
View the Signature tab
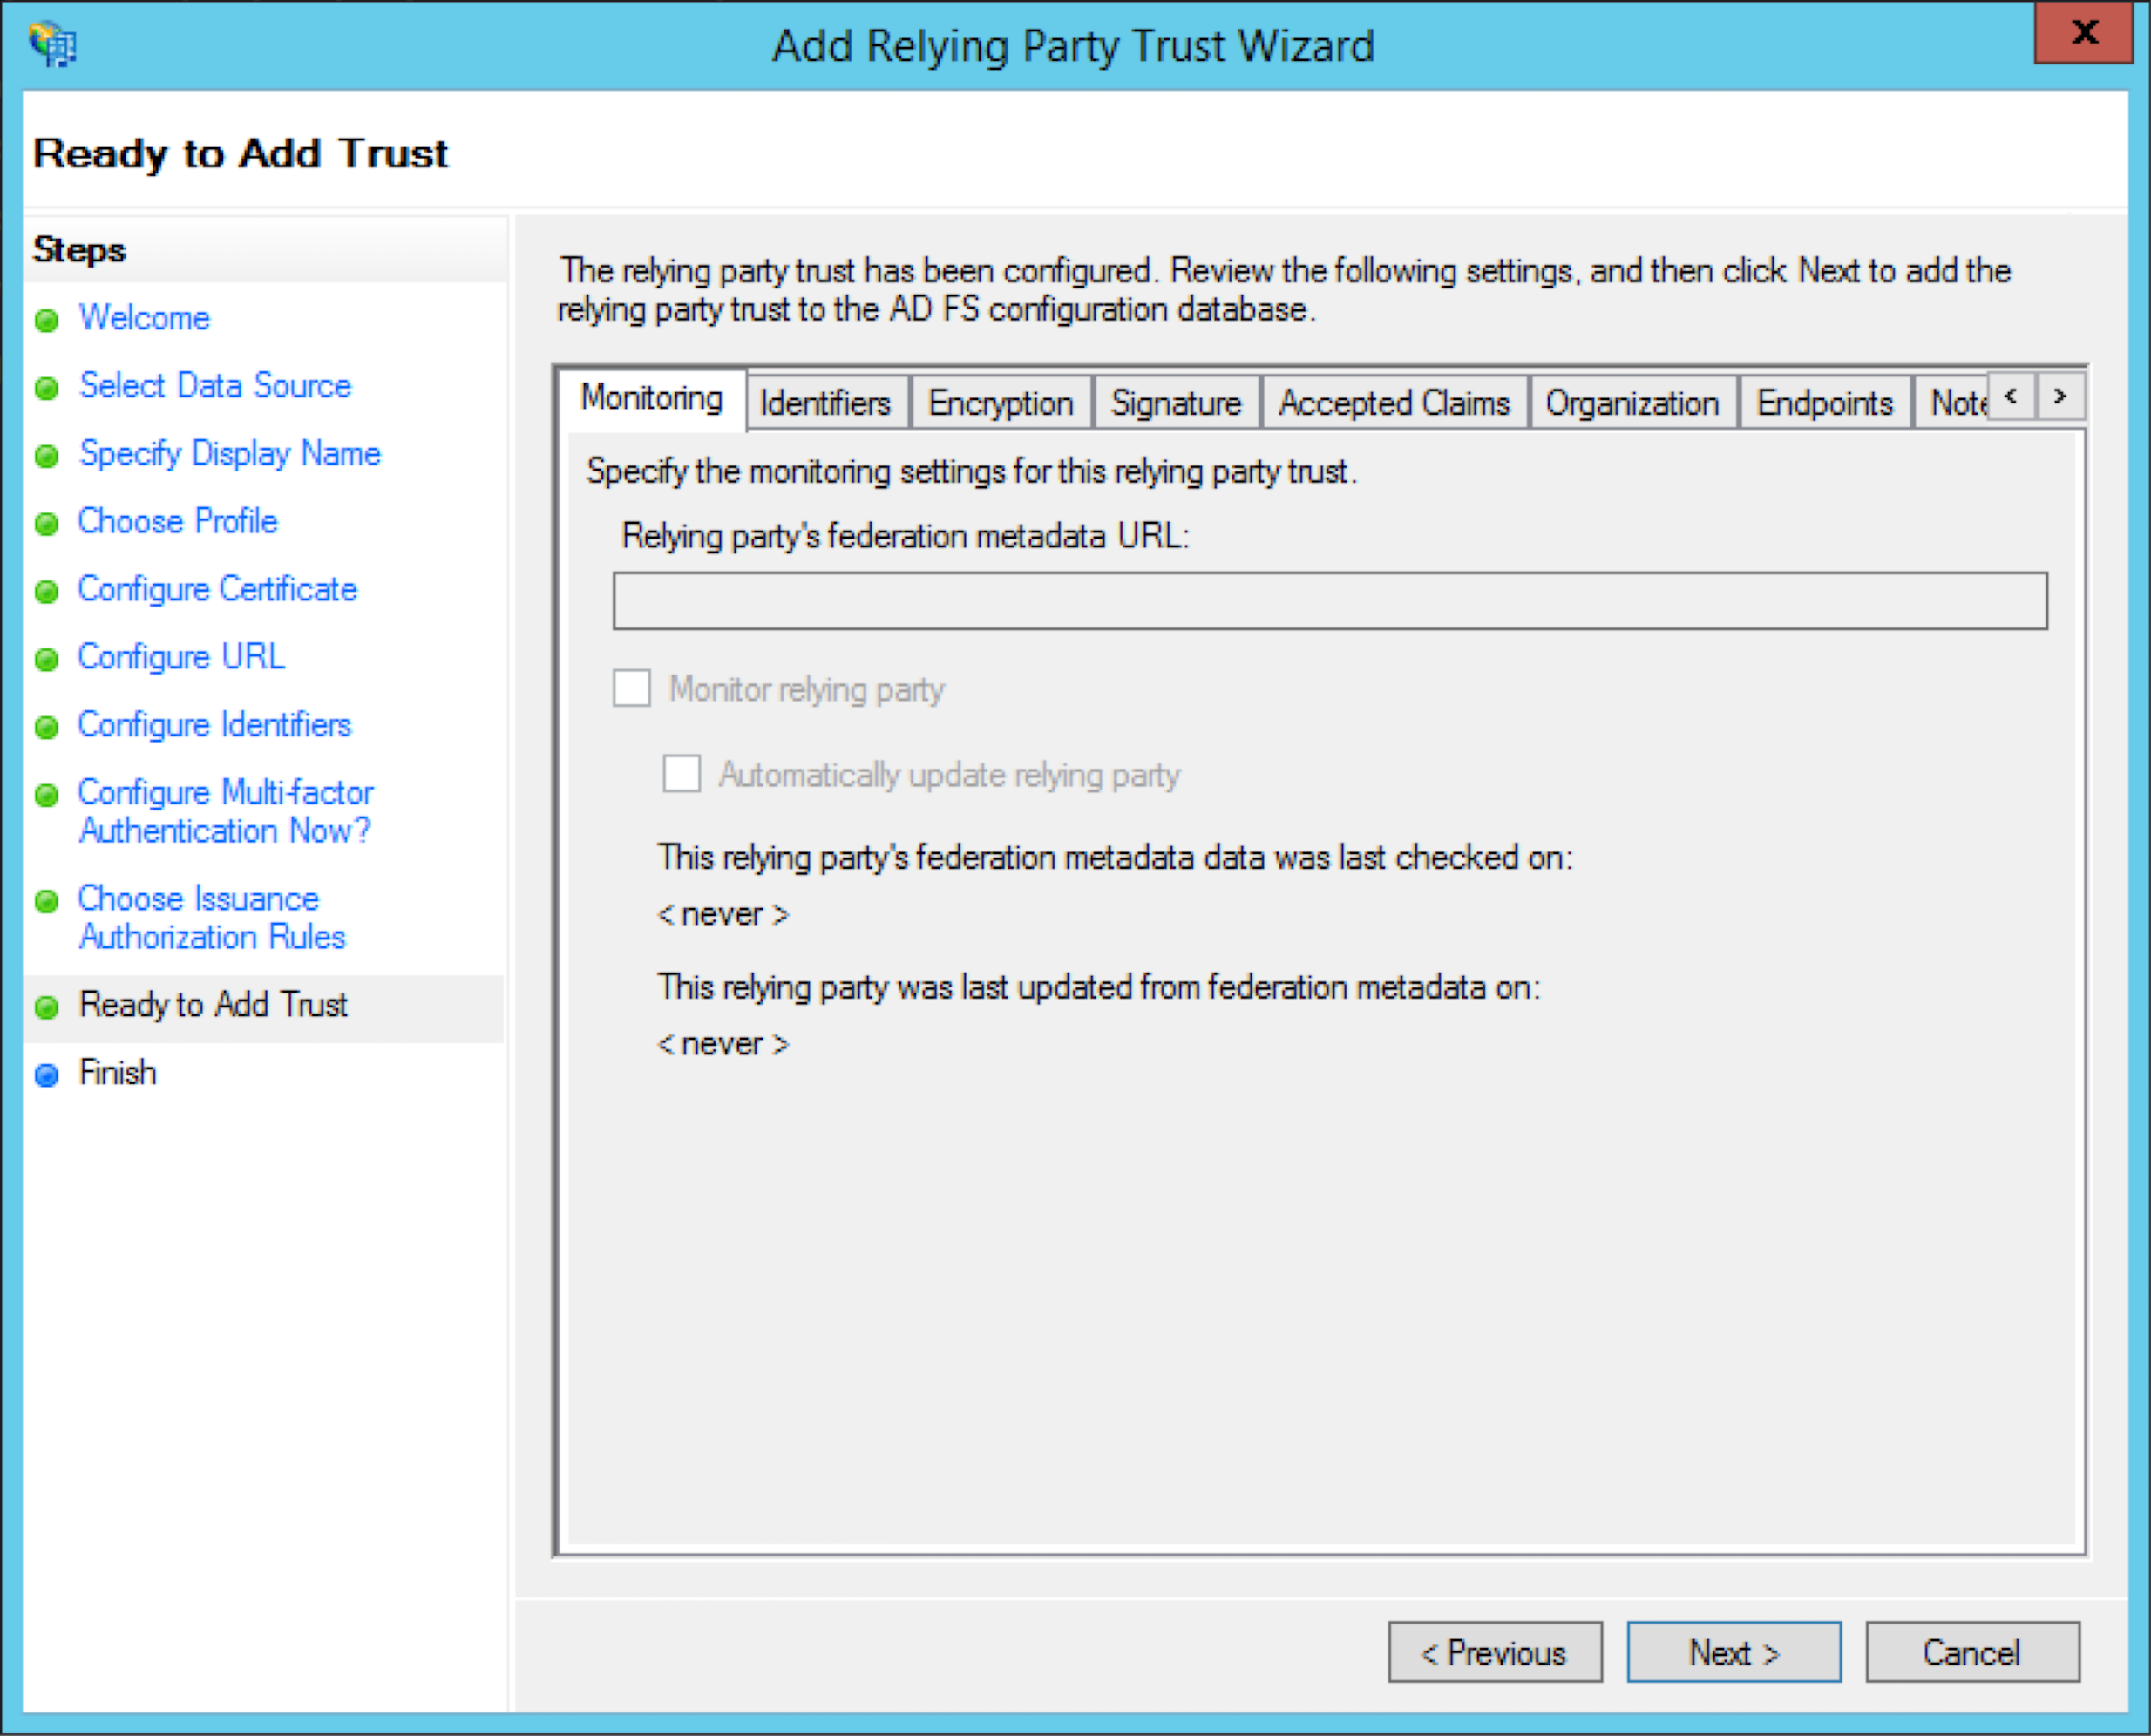[x=1176, y=402]
